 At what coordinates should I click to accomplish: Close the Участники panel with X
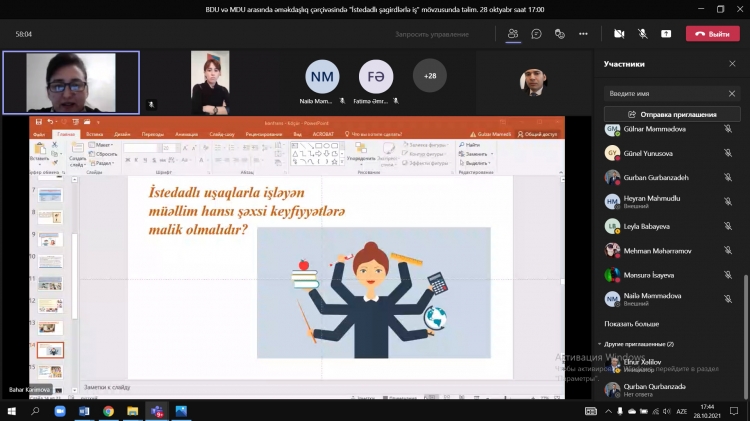tap(732, 64)
